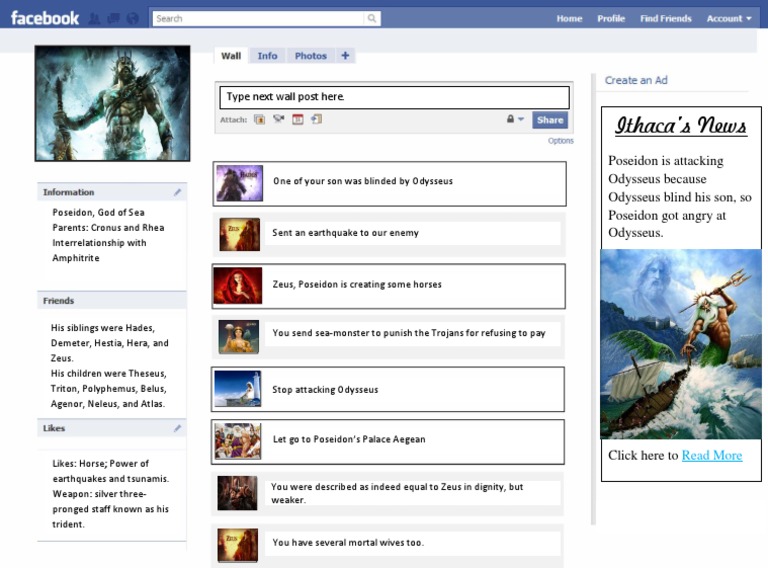Select post text 'Let go to Poseidon's Palace Aegean'
768x568 pixels.
pos(349,439)
